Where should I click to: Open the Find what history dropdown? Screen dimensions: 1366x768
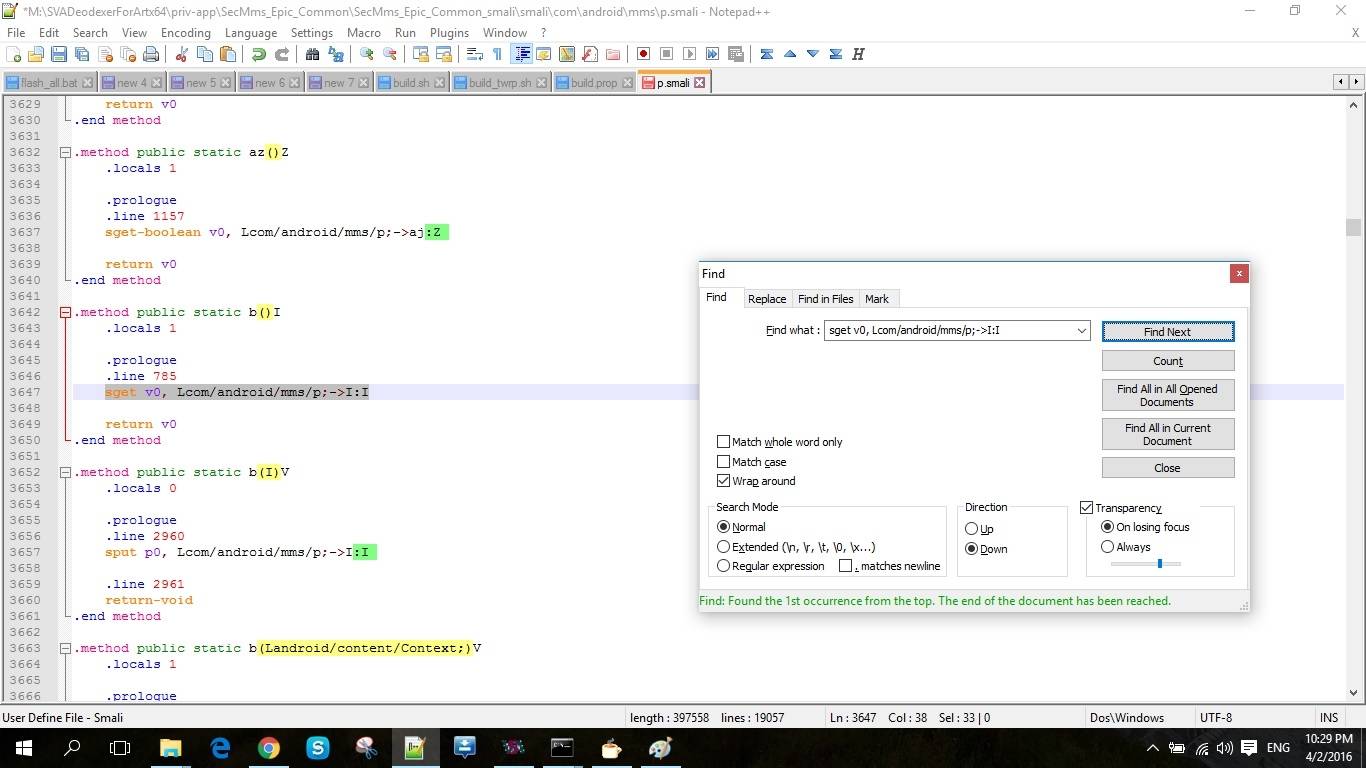1081,330
